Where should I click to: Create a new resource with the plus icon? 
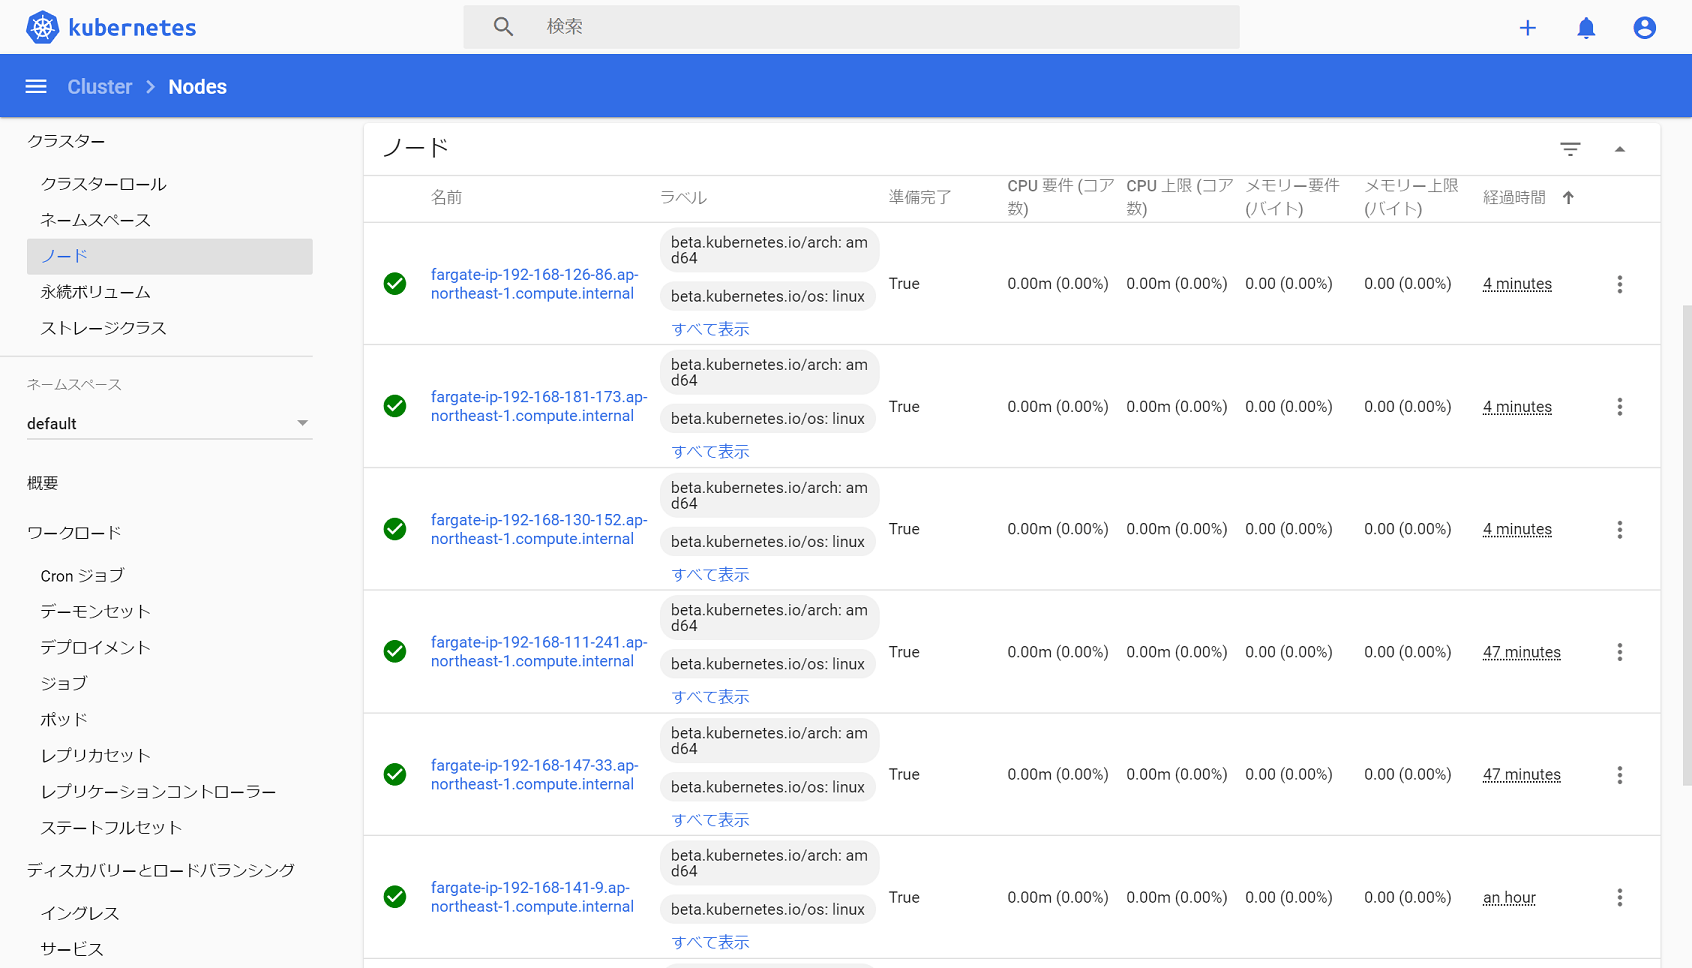coord(1527,27)
